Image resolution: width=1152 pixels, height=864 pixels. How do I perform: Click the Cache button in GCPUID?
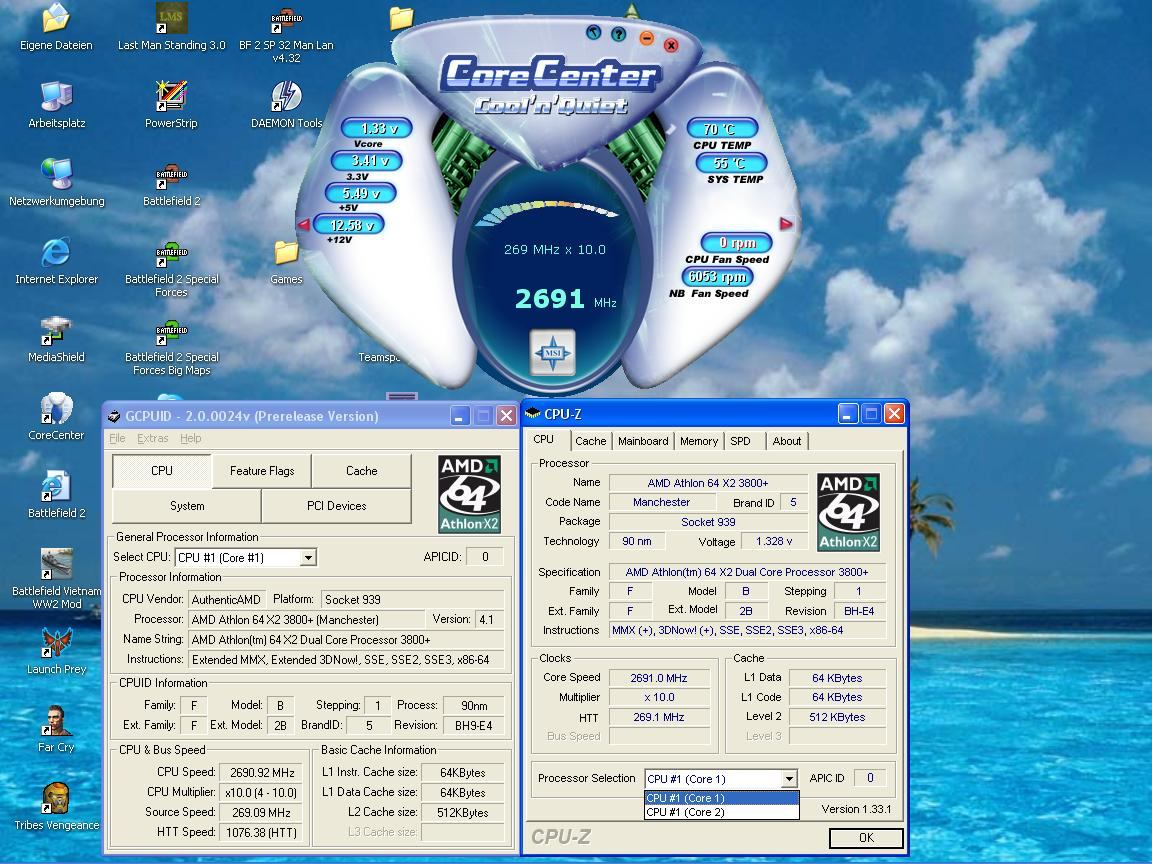361,471
